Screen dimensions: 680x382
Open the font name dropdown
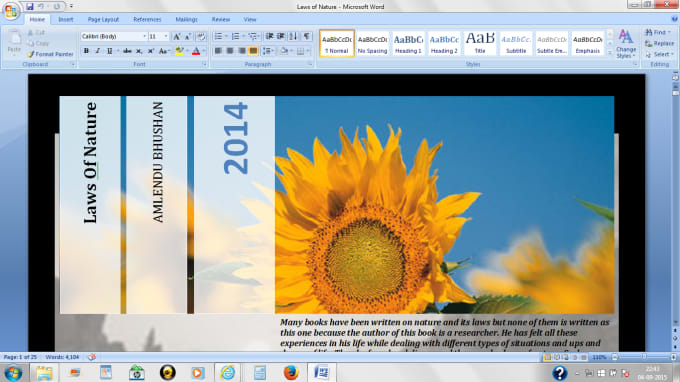point(144,37)
